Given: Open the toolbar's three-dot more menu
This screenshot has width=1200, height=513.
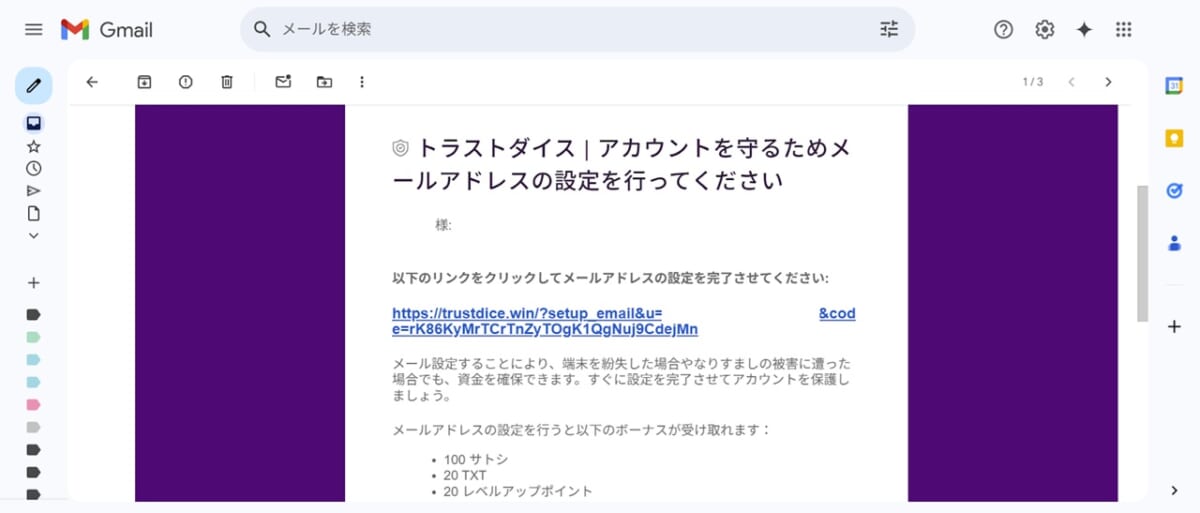Looking at the screenshot, I should coord(362,82).
